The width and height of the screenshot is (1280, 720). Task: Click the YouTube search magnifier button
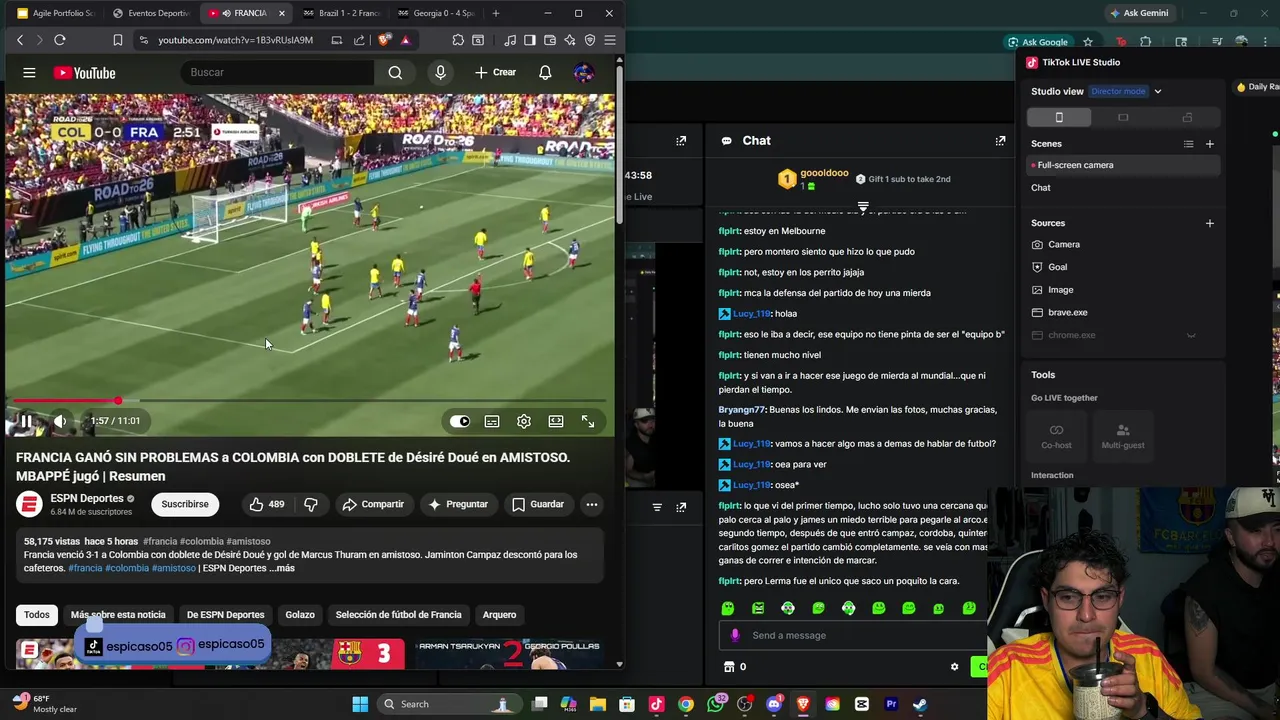[395, 72]
